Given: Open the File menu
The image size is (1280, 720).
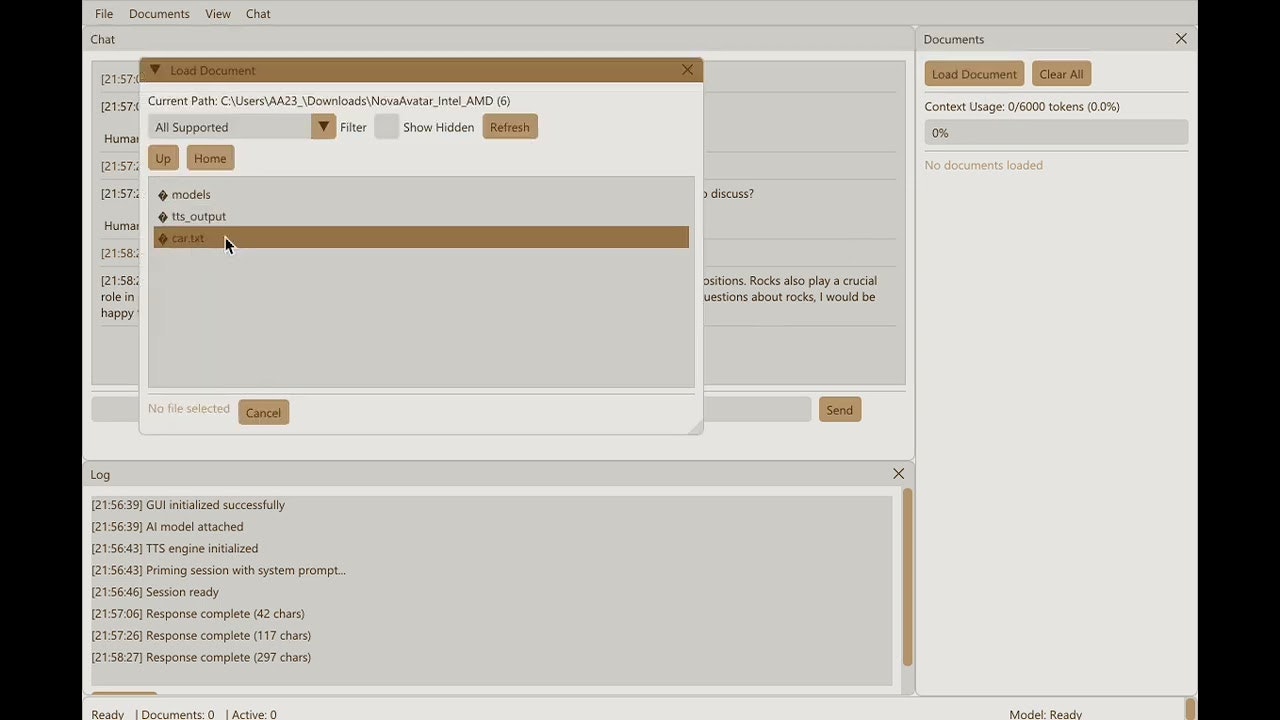Looking at the screenshot, I should tap(104, 14).
